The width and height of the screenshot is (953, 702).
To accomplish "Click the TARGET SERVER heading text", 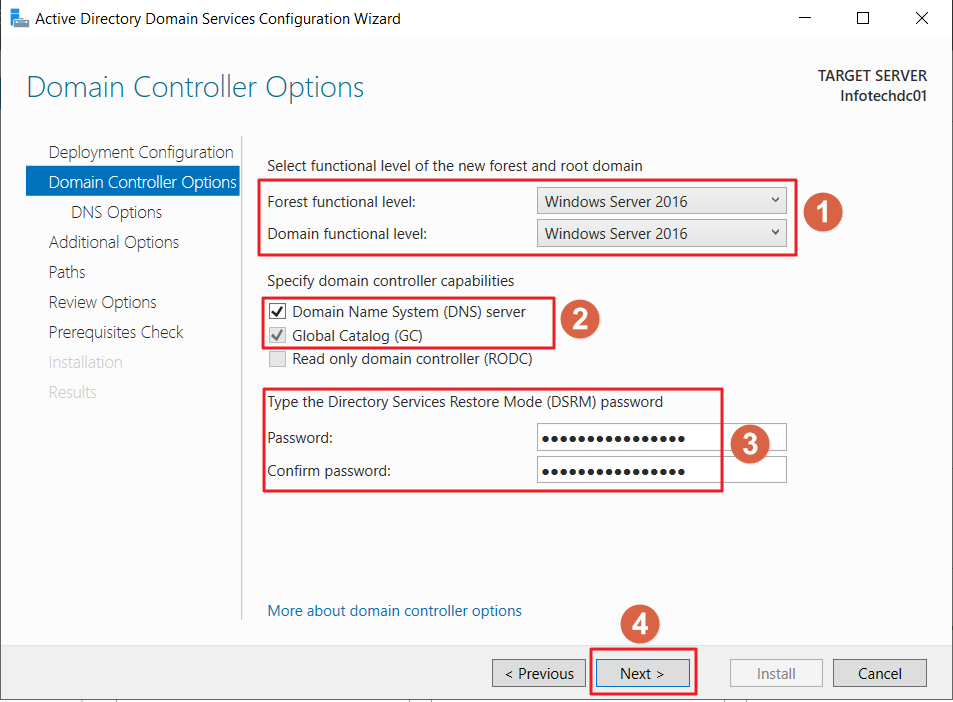I will click(x=872, y=76).
